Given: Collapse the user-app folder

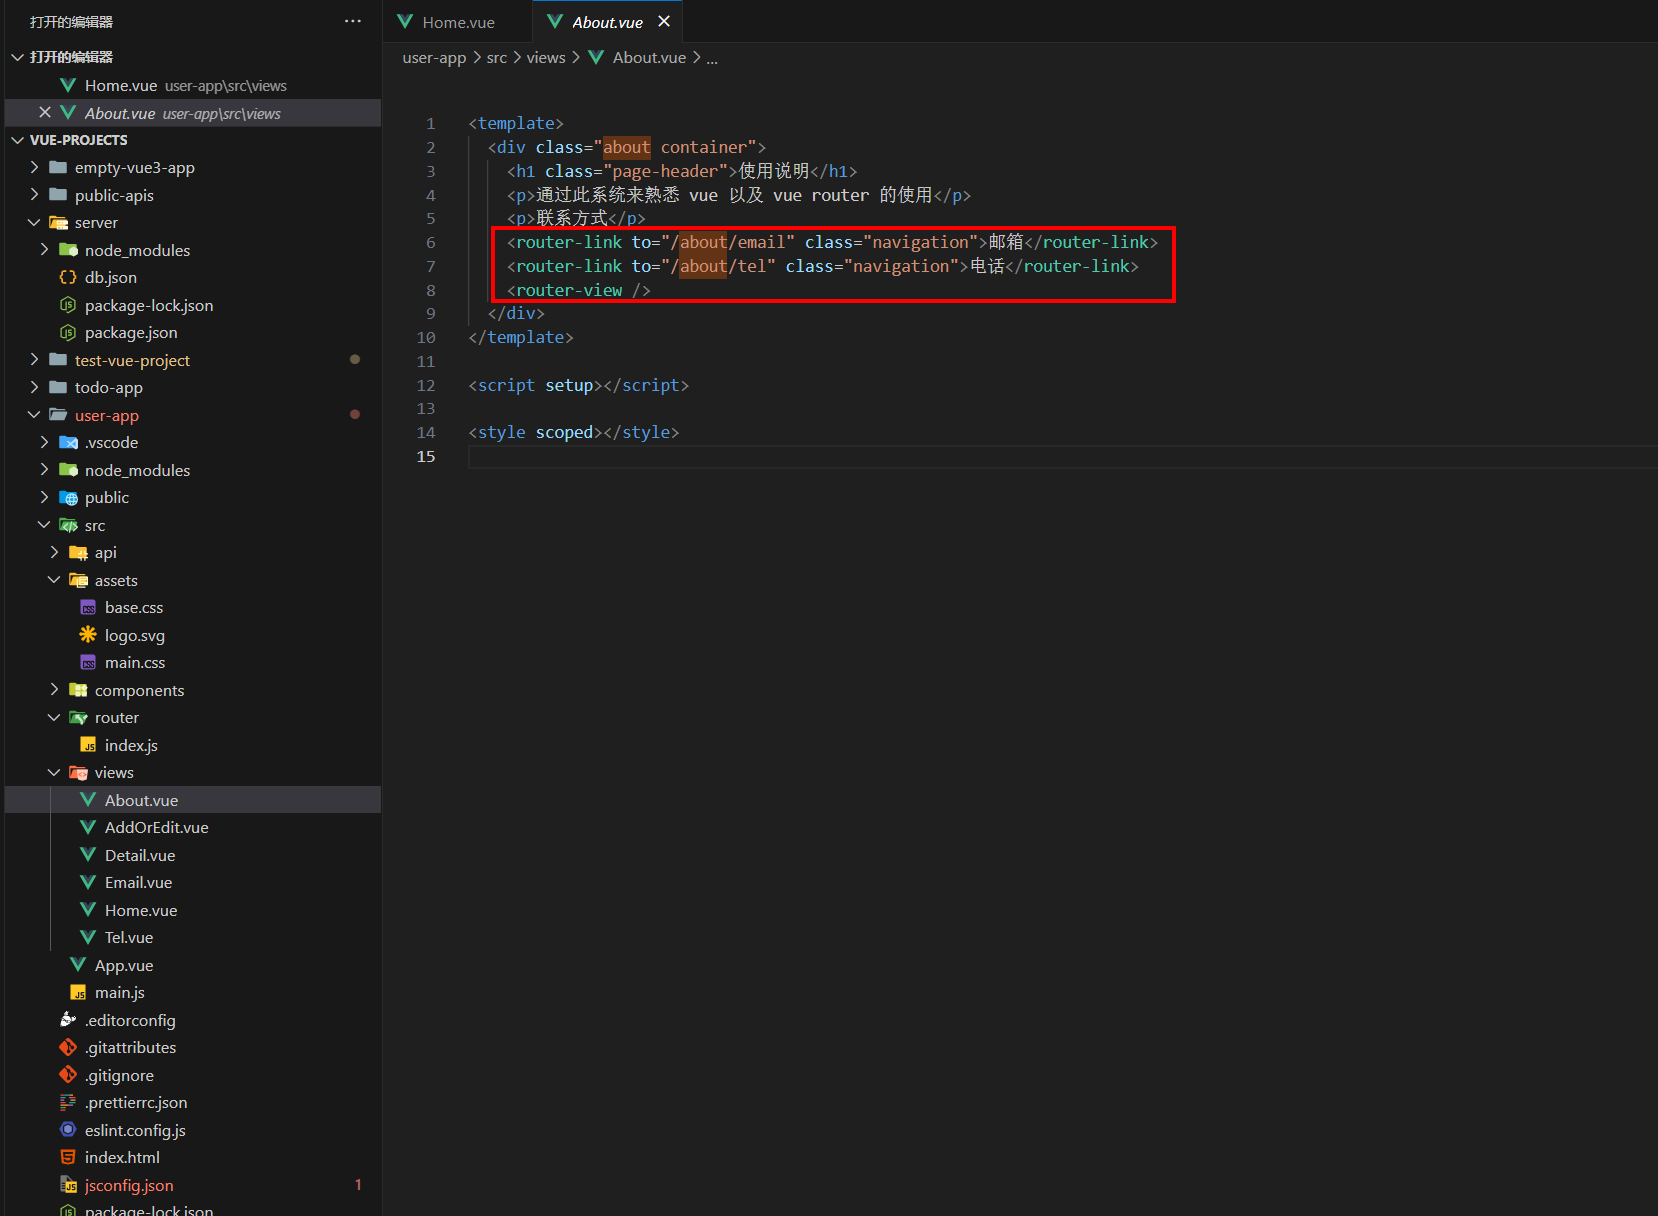Looking at the screenshot, I should pos(34,415).
